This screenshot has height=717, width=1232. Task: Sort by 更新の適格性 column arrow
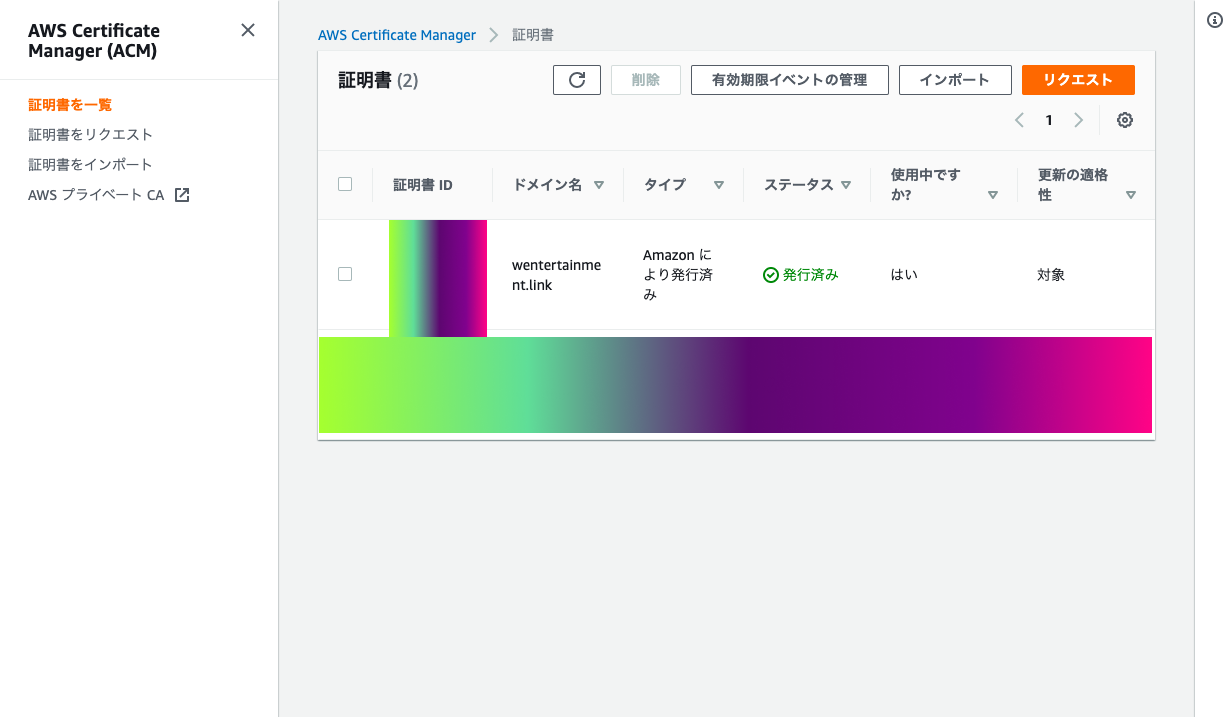[x=1131, y=195]
